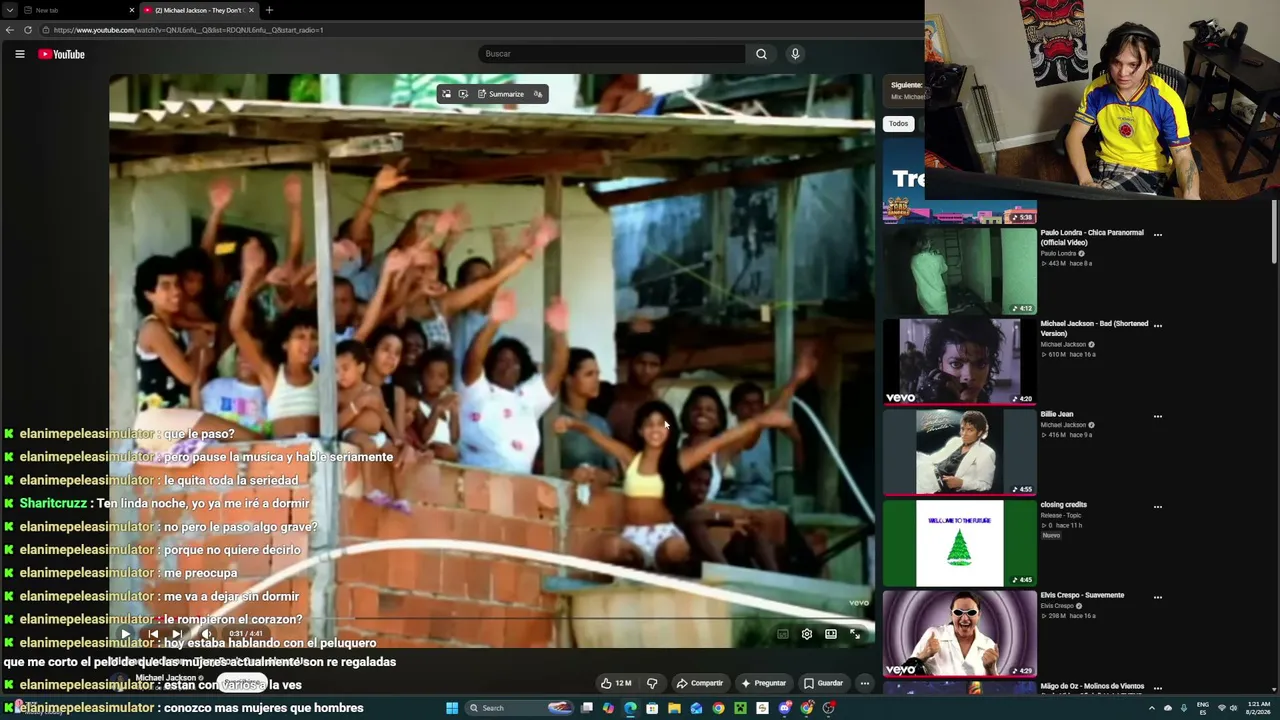Image resolution: width=1280 pixels, height=720 pixels.
Task: Close the Michael Jackson video tab
Action: click(251, 10)
